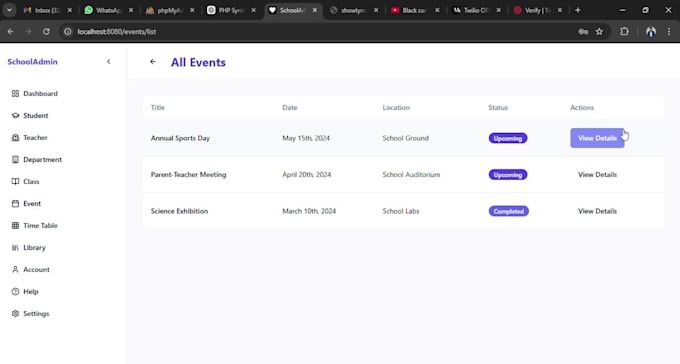
Task: Click the back arrow beside All Events
Action: click(x=153, y=62)
